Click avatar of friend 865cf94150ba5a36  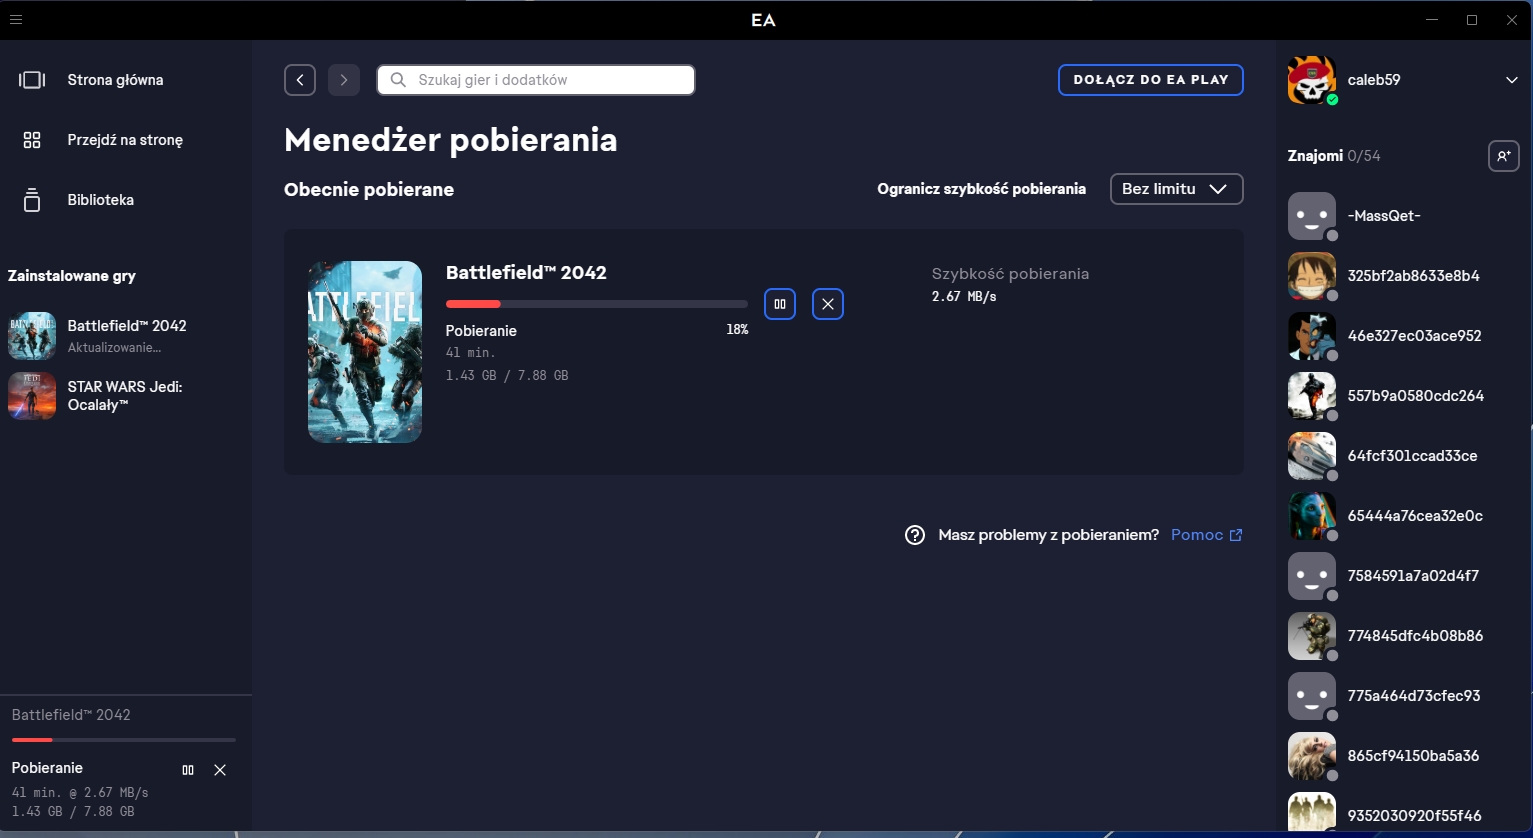[1312, 756]
